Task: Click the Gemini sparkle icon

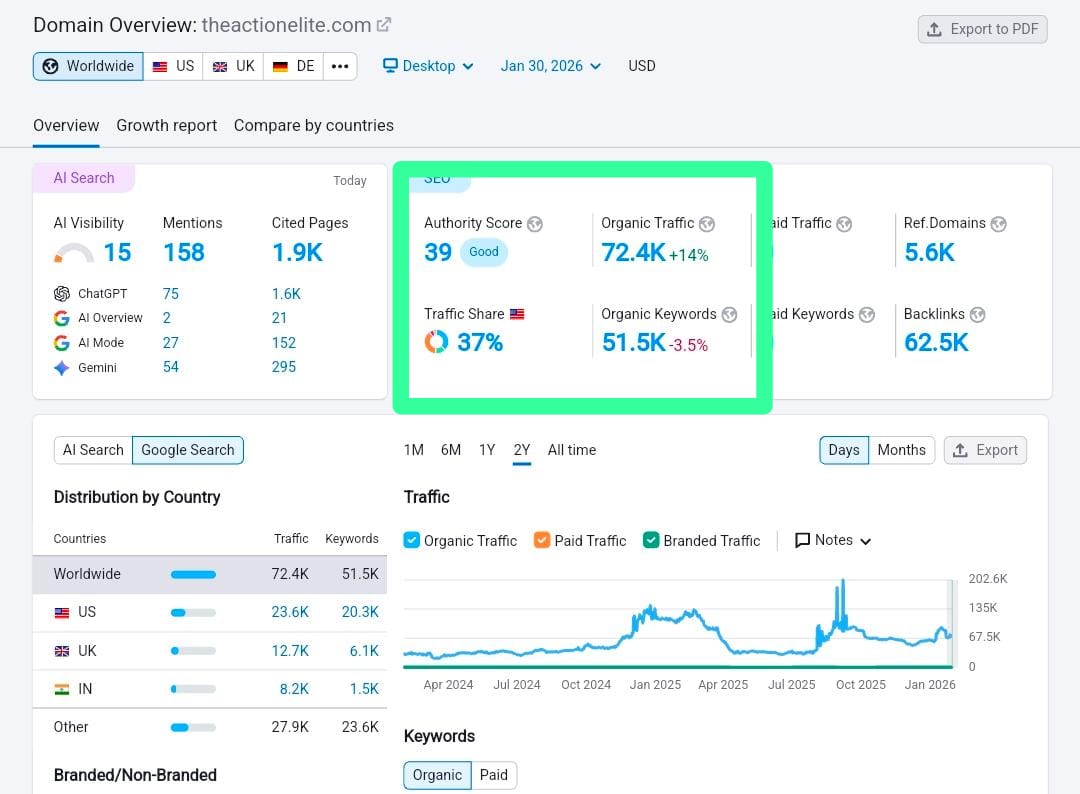Action: tap(62, 368)
